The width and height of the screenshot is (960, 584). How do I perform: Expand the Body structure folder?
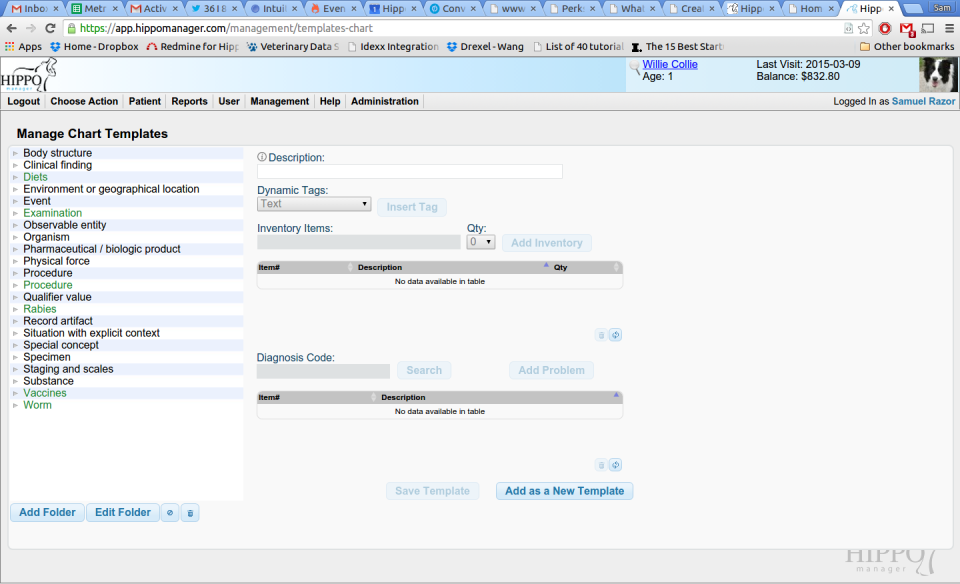pyautogui.click(x=15, y=153)
